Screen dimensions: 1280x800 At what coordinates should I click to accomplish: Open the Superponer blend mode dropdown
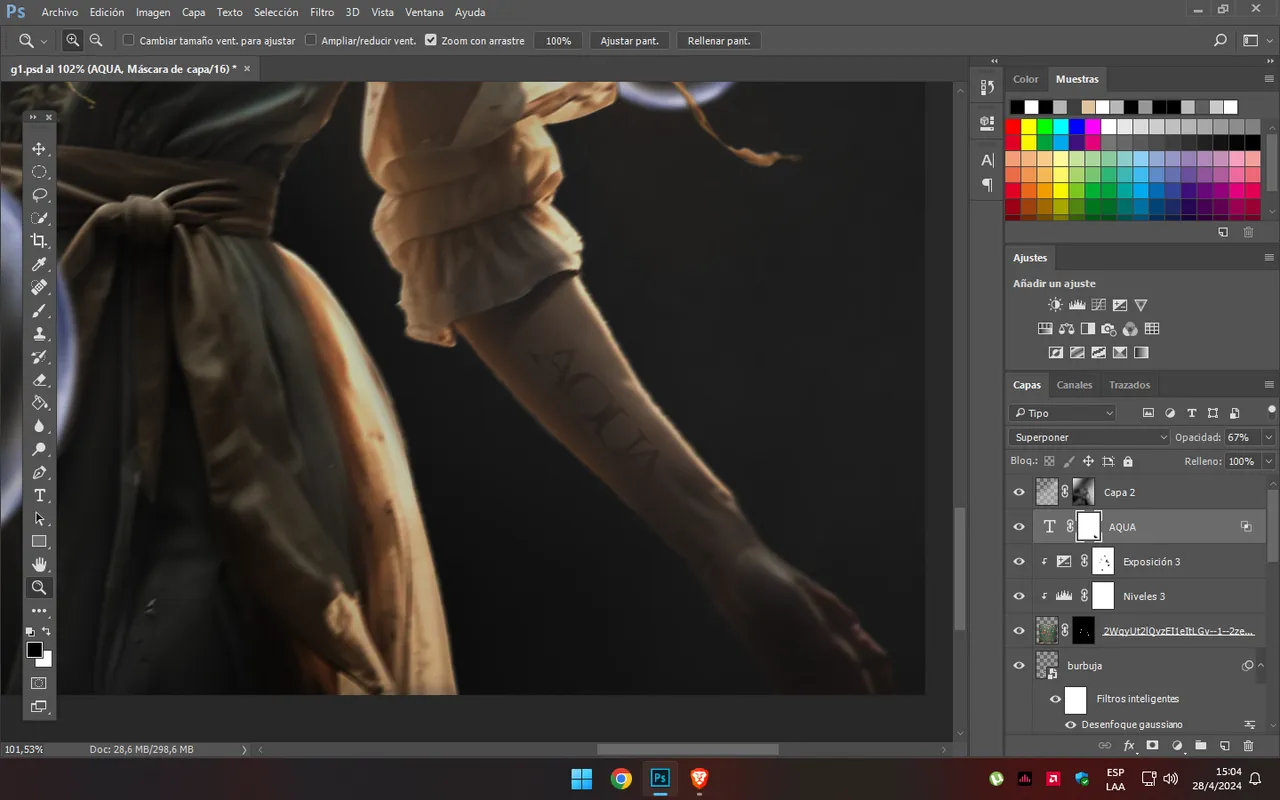pyautogui.click(x=1089, y=437)
